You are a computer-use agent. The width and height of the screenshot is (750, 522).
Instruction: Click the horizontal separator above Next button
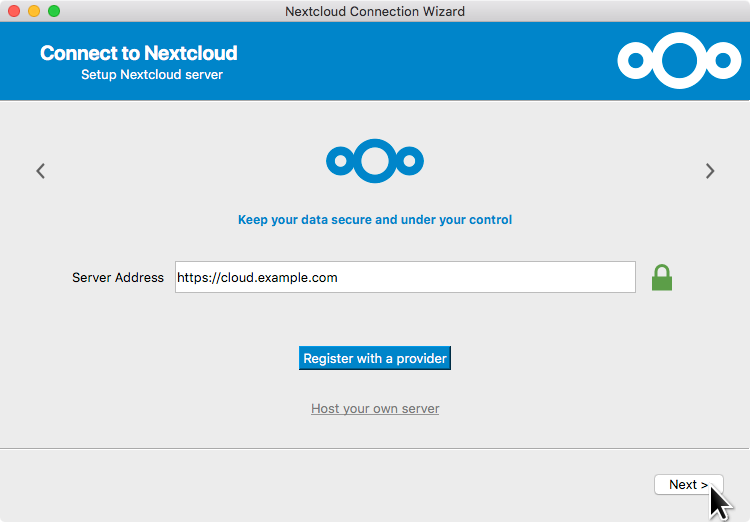click(x=375, y=448)
